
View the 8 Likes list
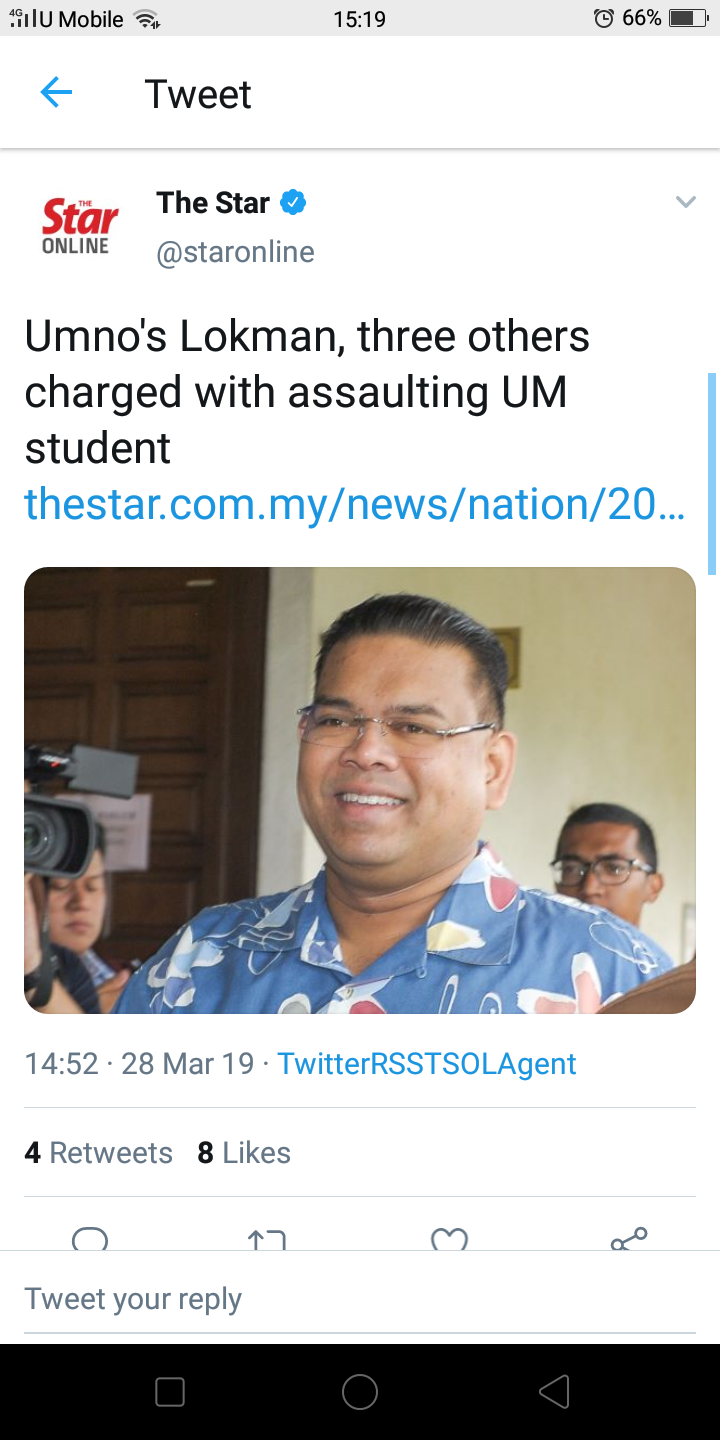(244, 1153)
